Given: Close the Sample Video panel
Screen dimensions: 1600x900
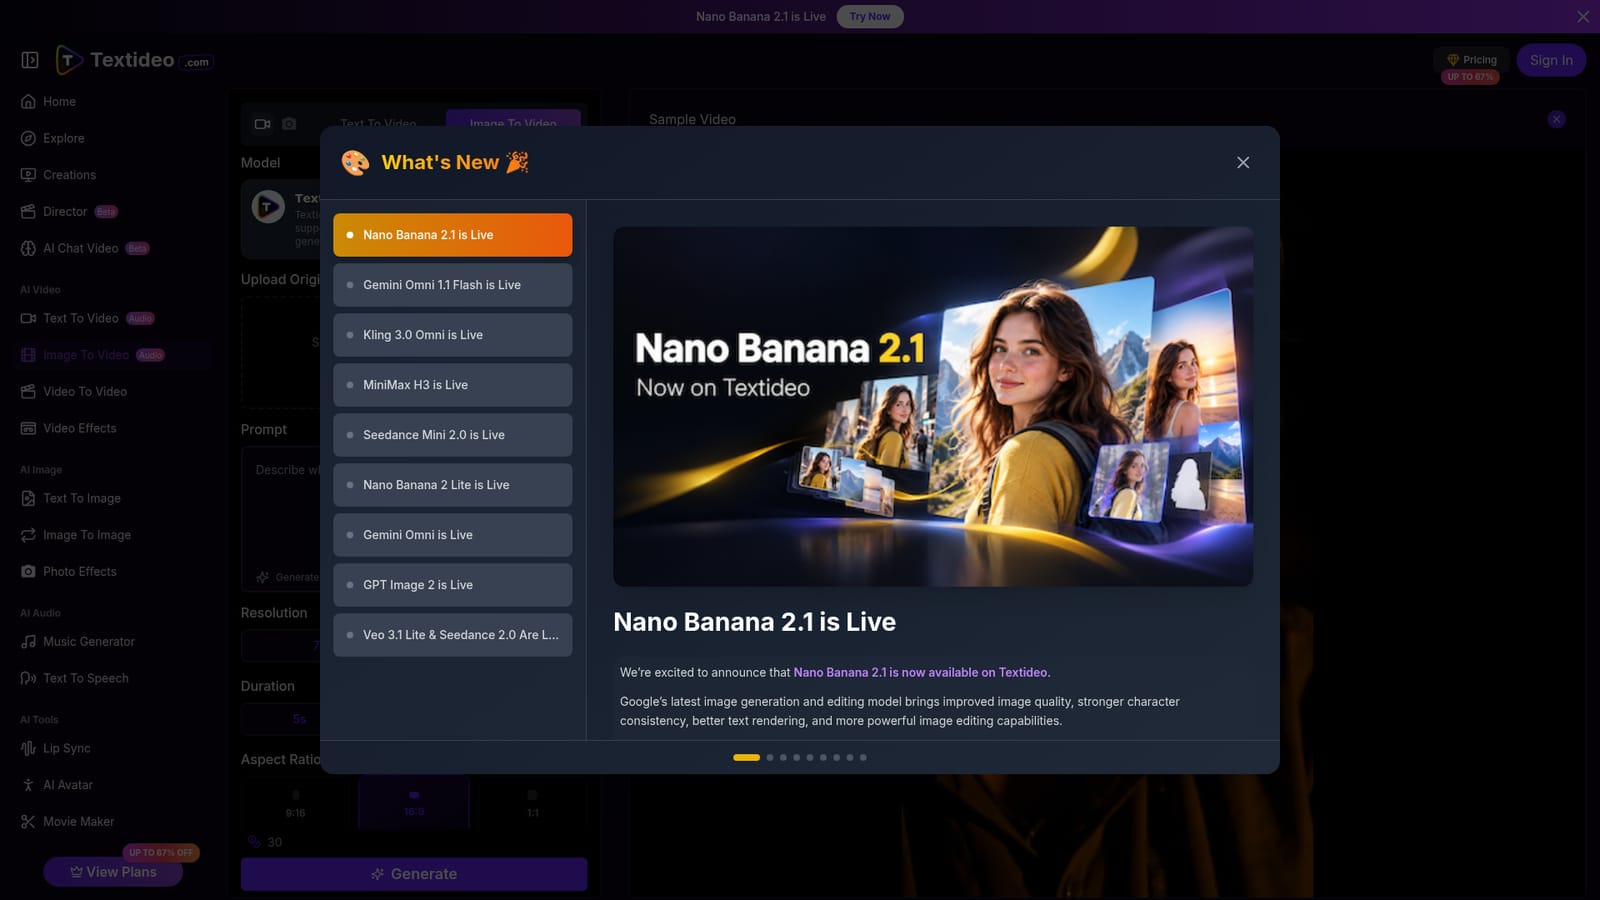Looking at the screenshot, I should click(1556, 119).
